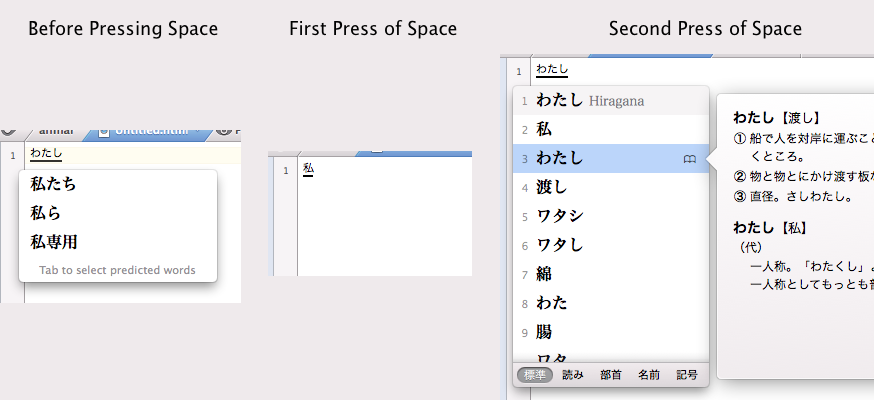Image resolution: width=874 pixels, height=400 pixels.
Task: Select predicted word 私たち
Action: click(54, 184)
